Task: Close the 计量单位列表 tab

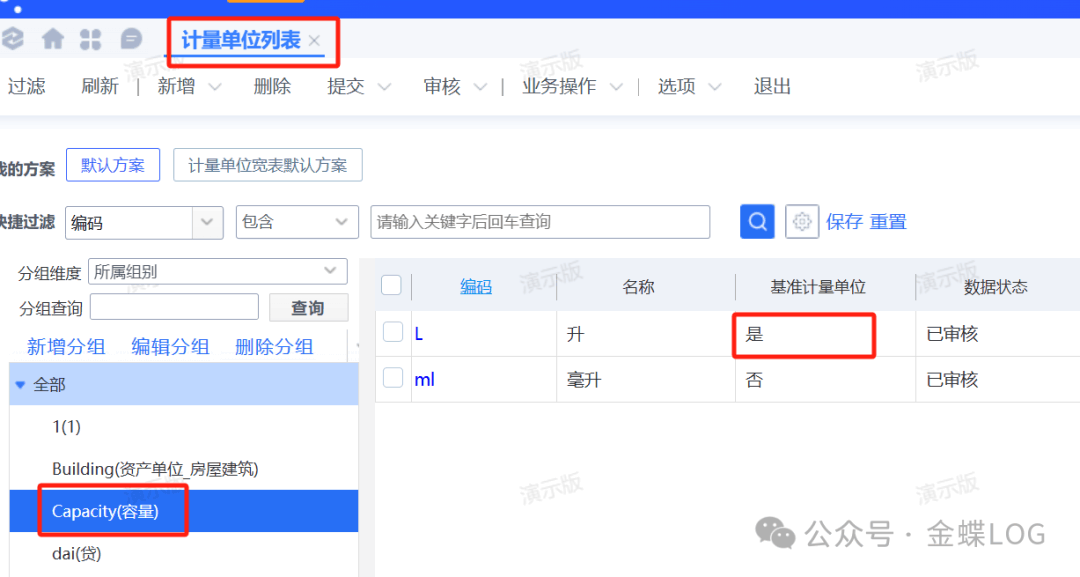Action: 314,40
